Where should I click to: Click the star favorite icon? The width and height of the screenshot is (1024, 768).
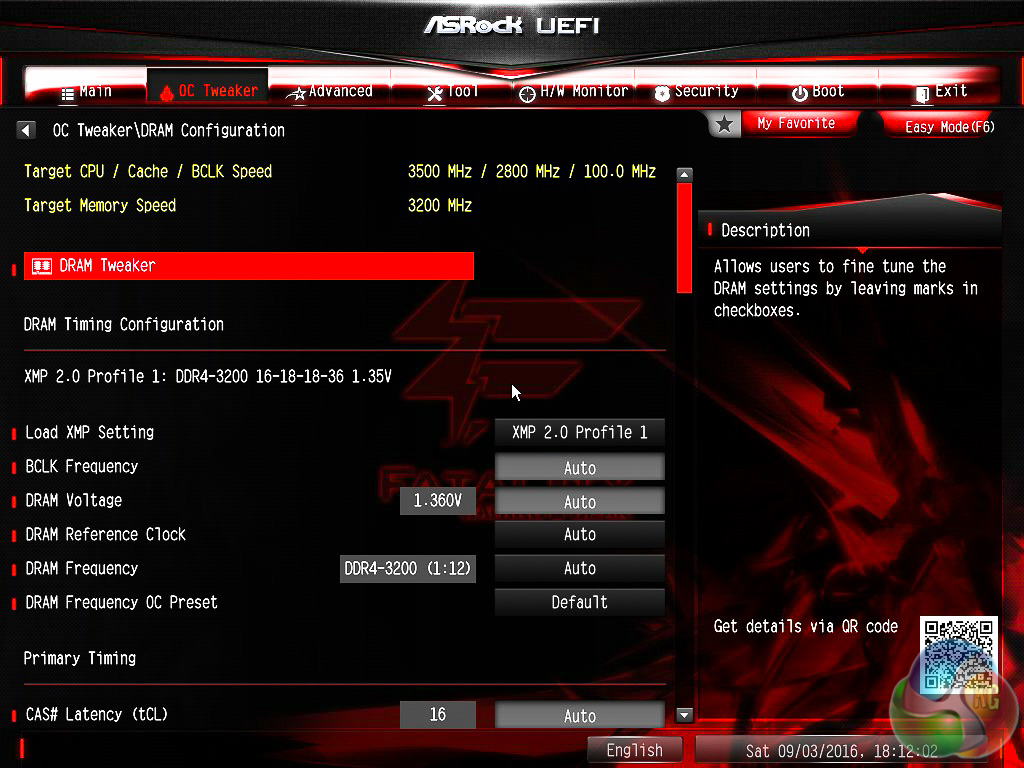tap(724, 124)
